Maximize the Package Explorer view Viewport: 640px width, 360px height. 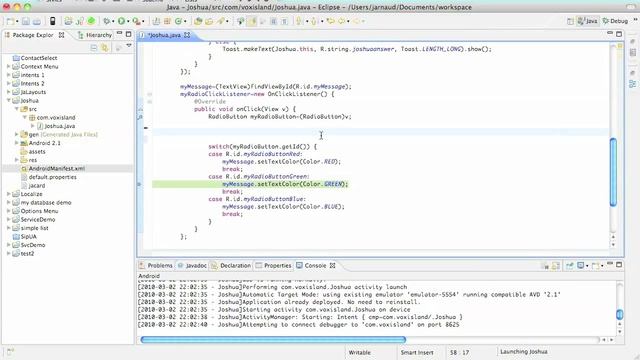click(129, 34)
